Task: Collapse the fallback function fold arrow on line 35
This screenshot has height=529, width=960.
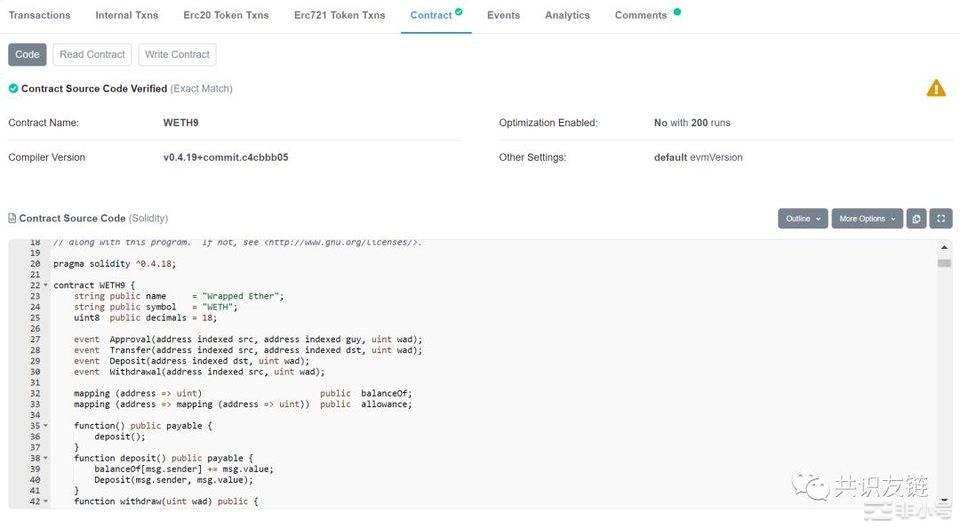Action: [x=45, y=426]
